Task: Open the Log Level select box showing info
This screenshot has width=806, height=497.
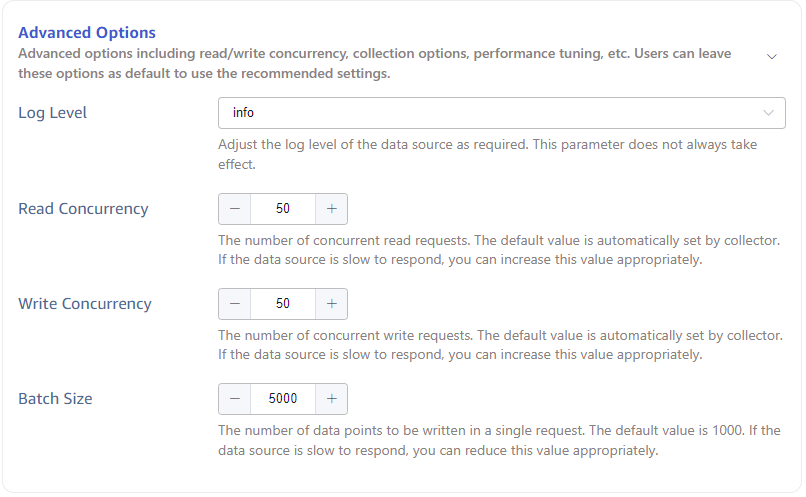Action: point(490,113)
